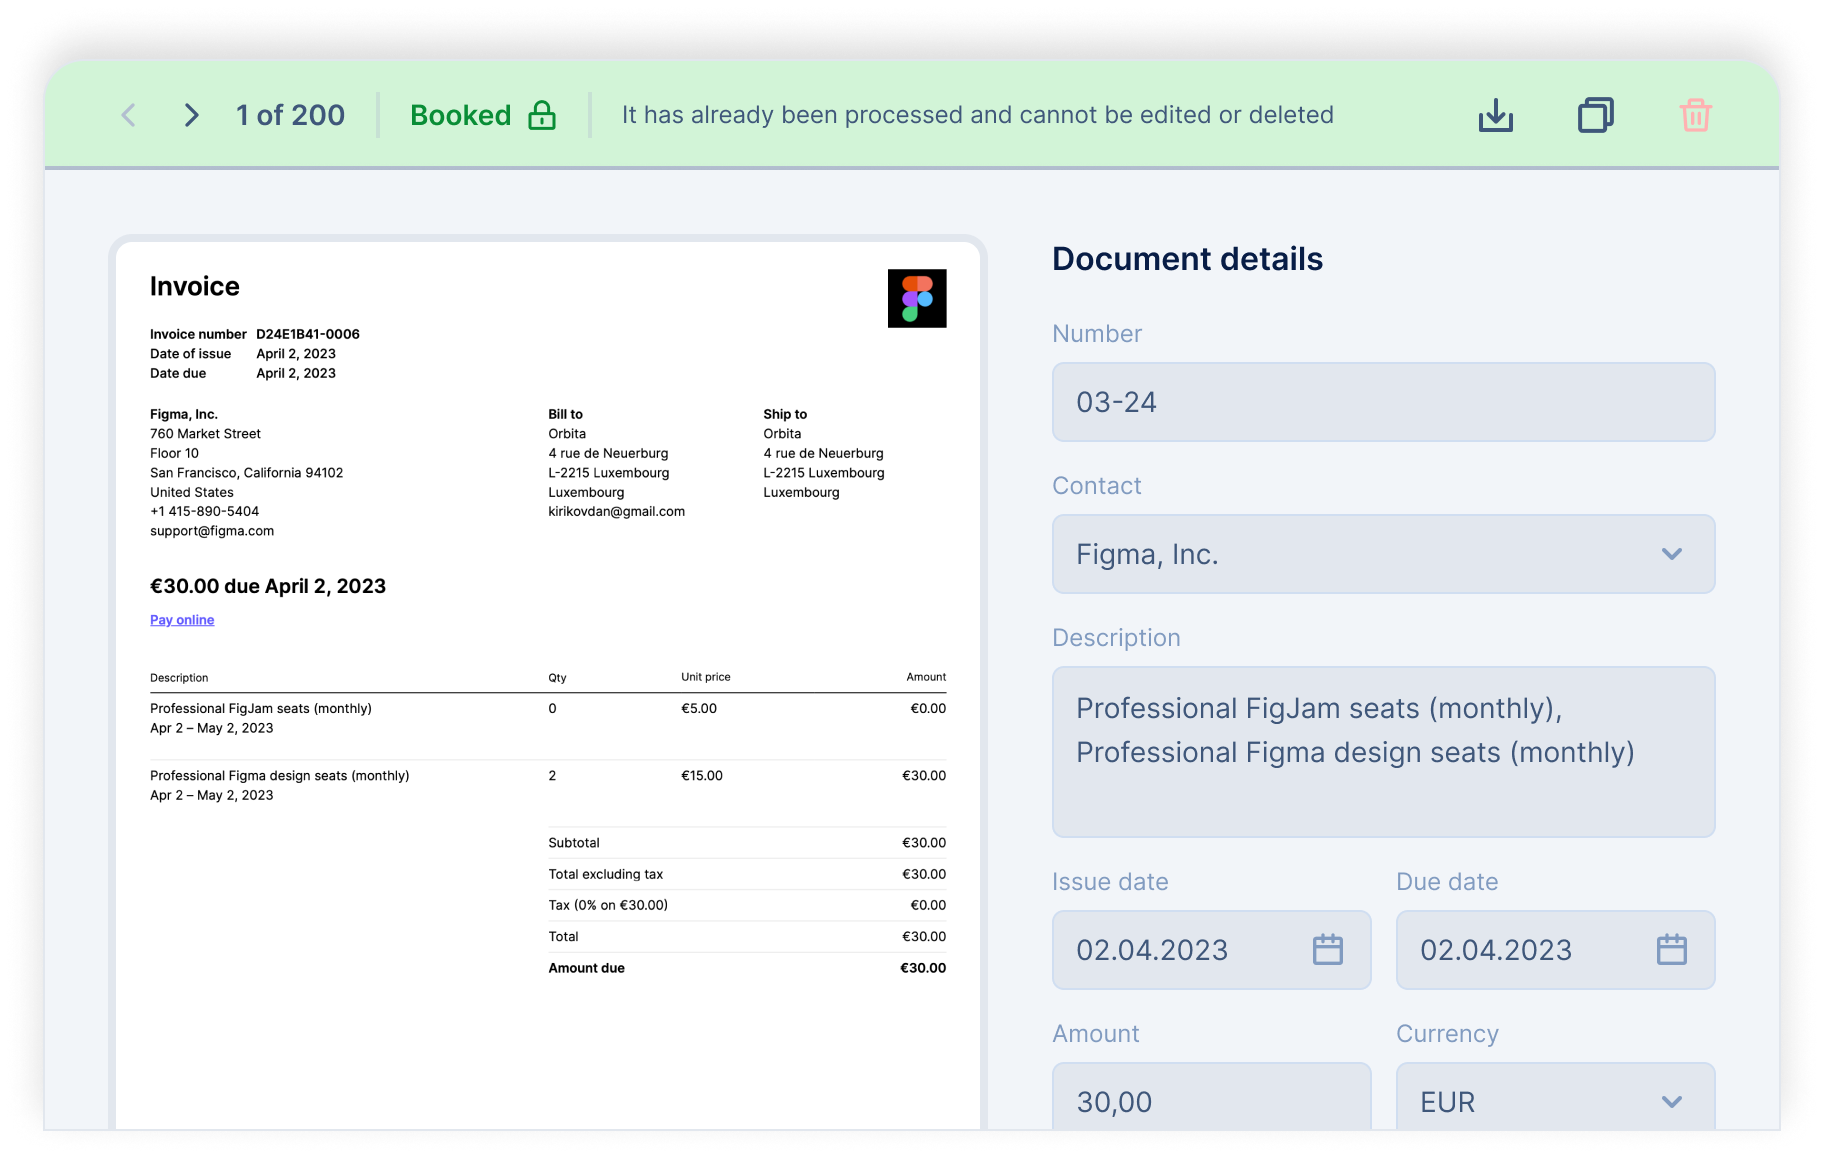1823x1157 pixels.
Task: Click the lock icon beside Booked
Action: [x=541, y=114]
